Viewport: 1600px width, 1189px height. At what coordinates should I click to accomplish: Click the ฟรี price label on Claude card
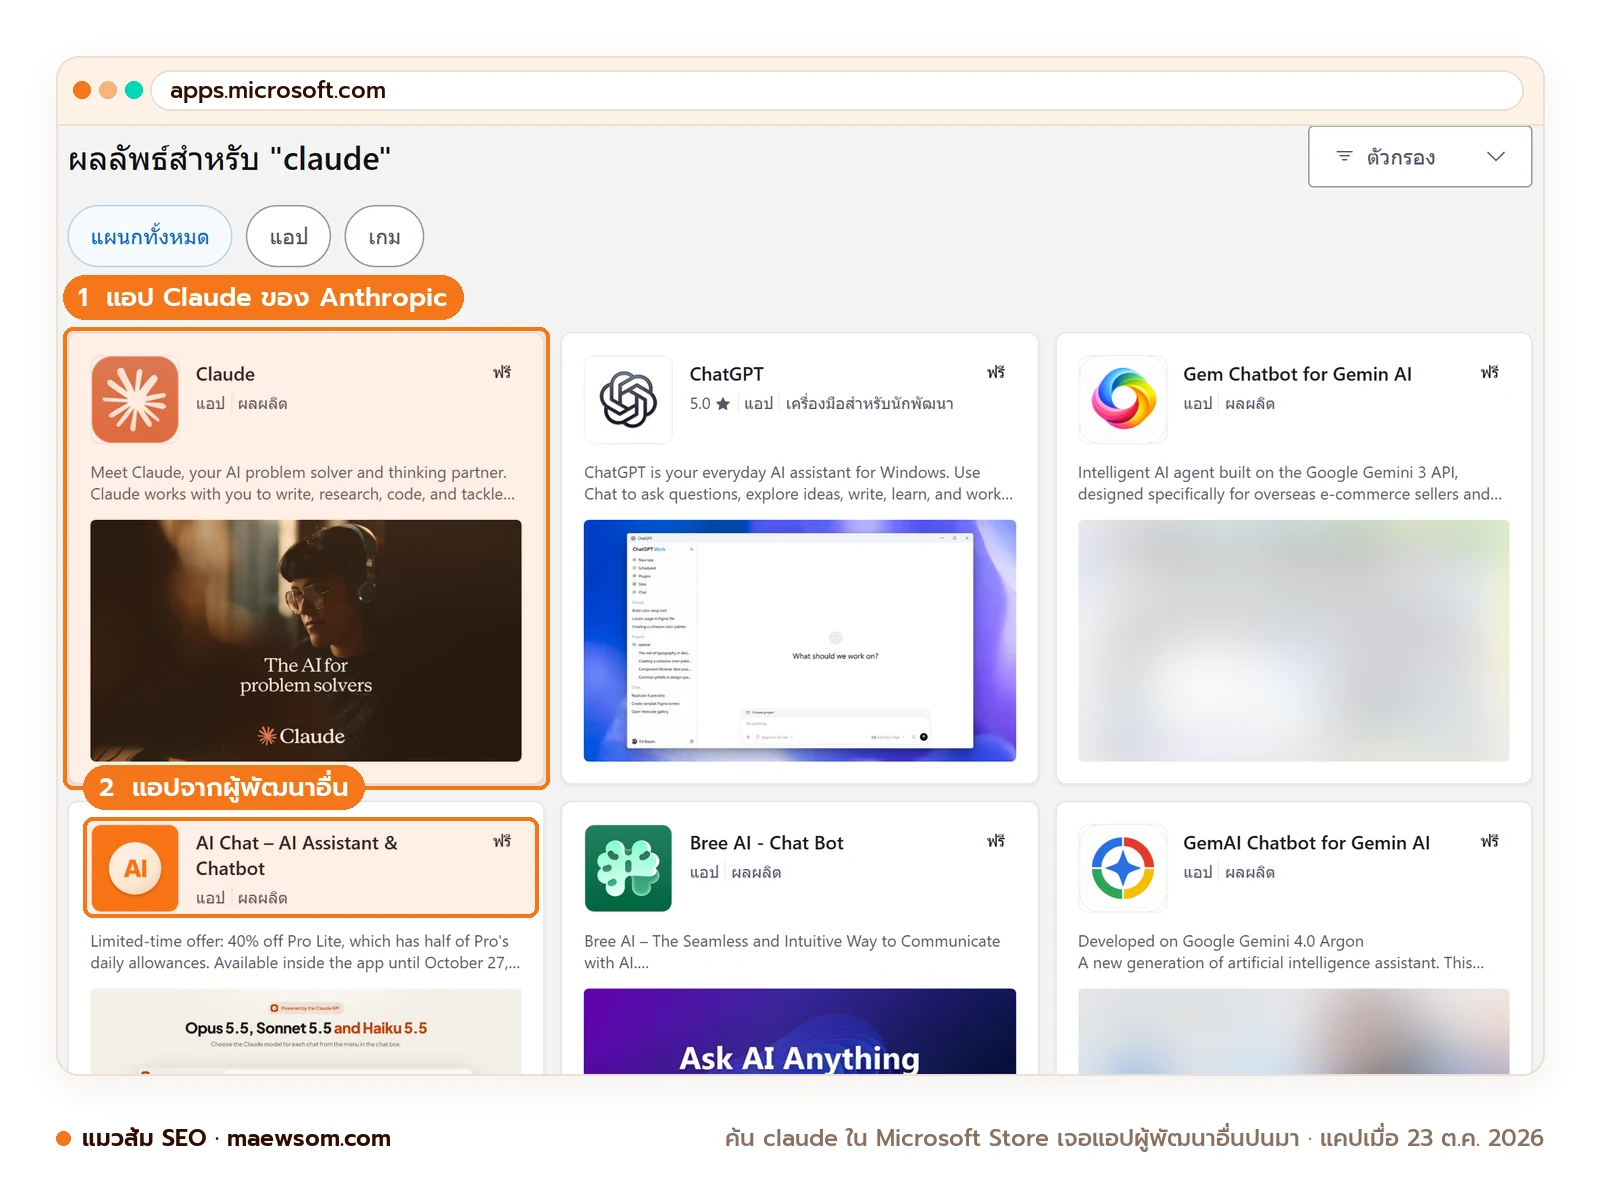click(502, 372)
